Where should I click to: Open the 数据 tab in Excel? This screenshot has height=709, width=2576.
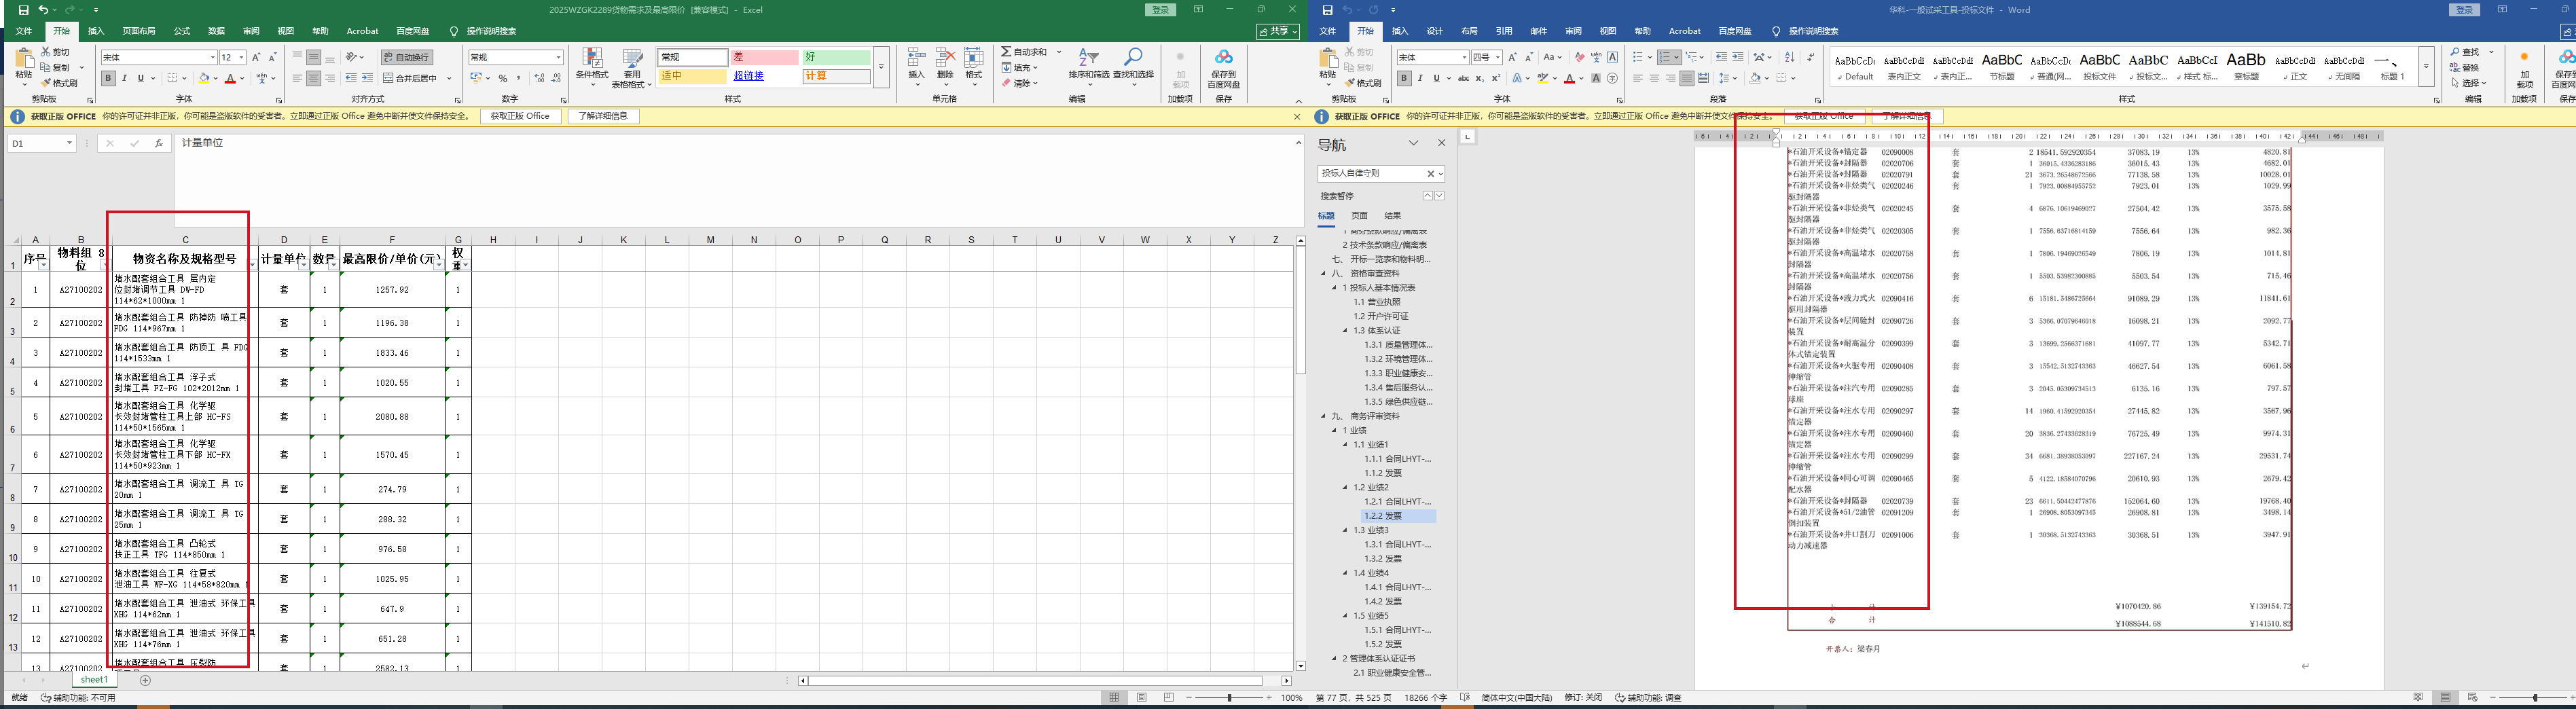point(217,31)
